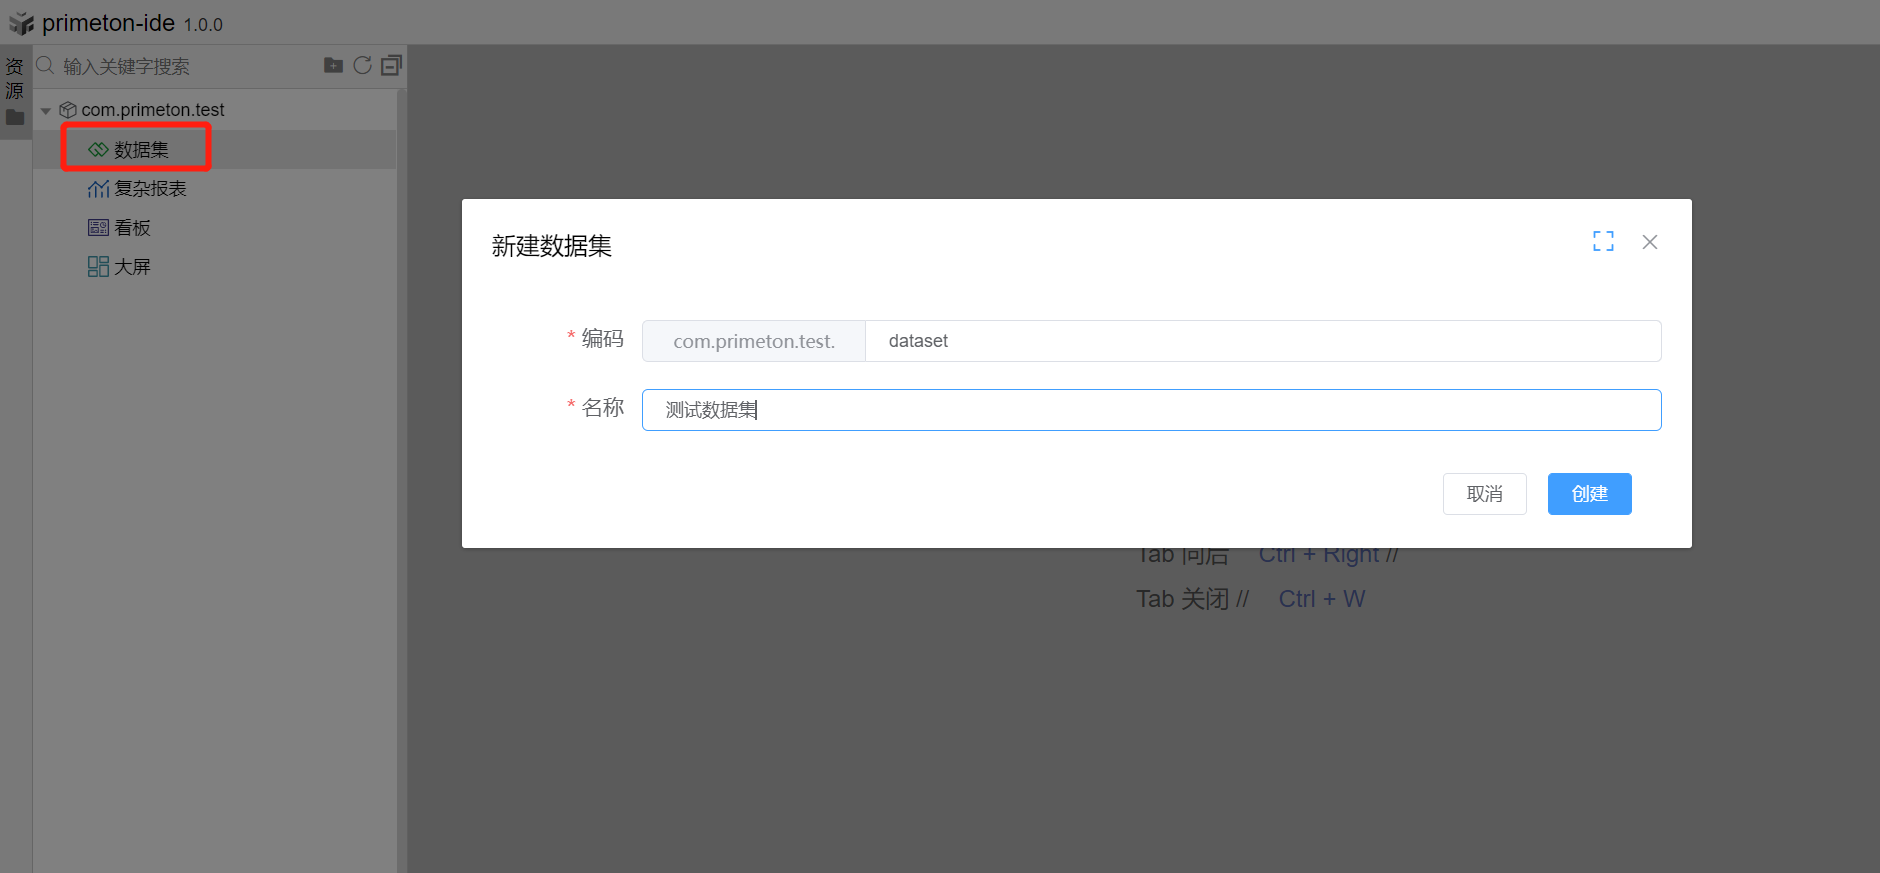Image resolution: width=1880 pixels, height=873 pixels.
Task: Open the 看板 tree item
Action: coord(131,228)
